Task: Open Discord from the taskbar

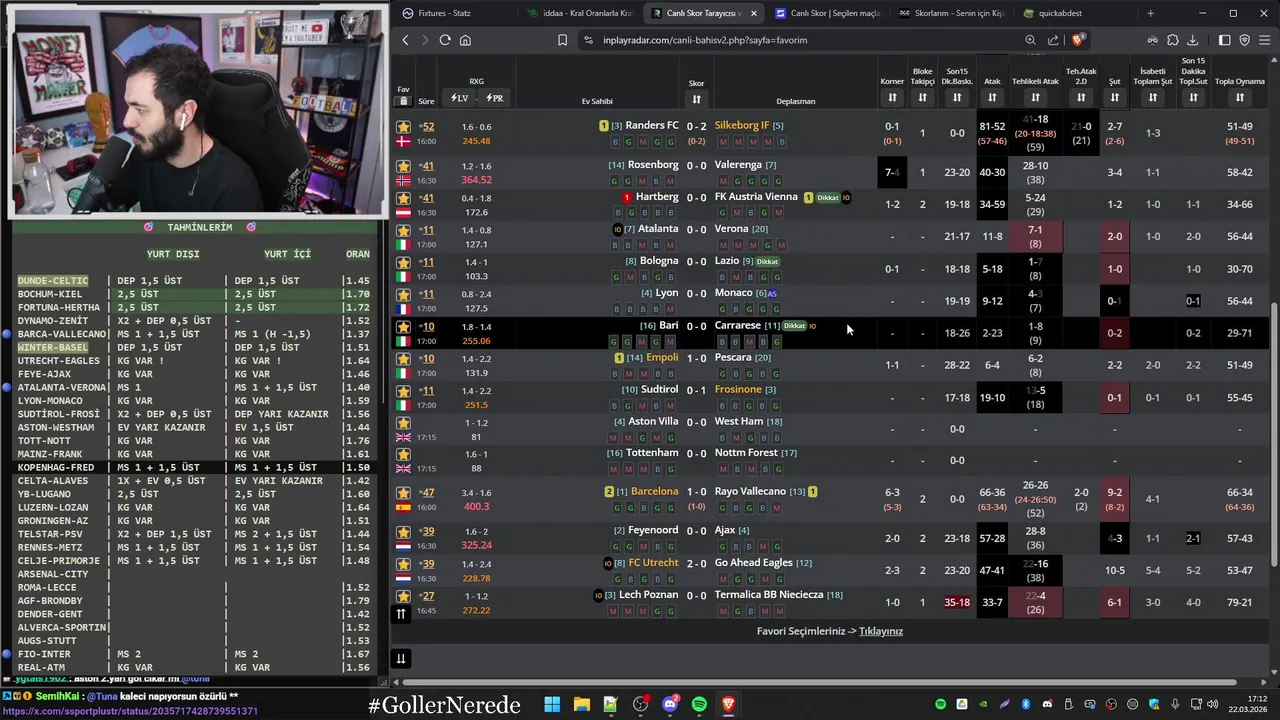Action: pyautogui.click(x=670, y=704)
